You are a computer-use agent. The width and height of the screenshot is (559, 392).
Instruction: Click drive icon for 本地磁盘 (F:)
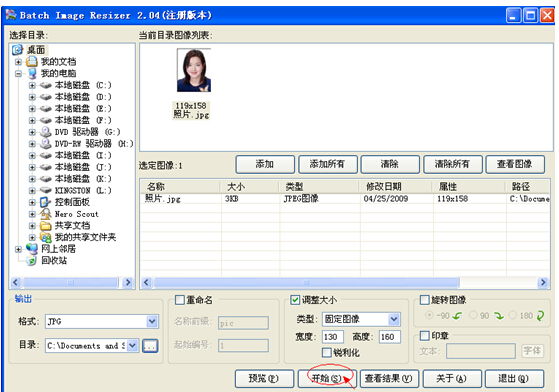tap(46, 120)
